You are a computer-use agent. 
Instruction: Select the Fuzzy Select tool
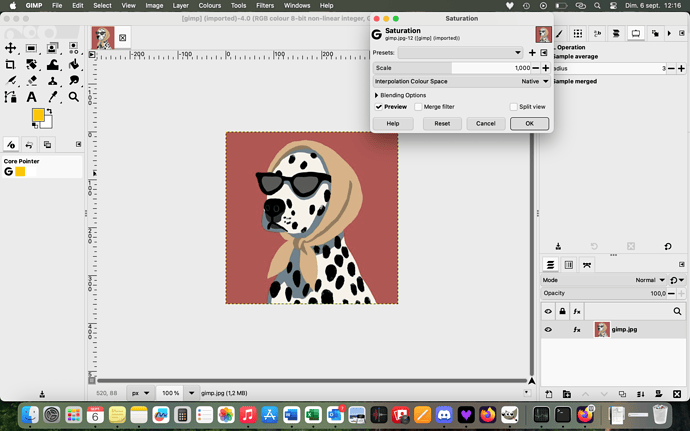73,48
